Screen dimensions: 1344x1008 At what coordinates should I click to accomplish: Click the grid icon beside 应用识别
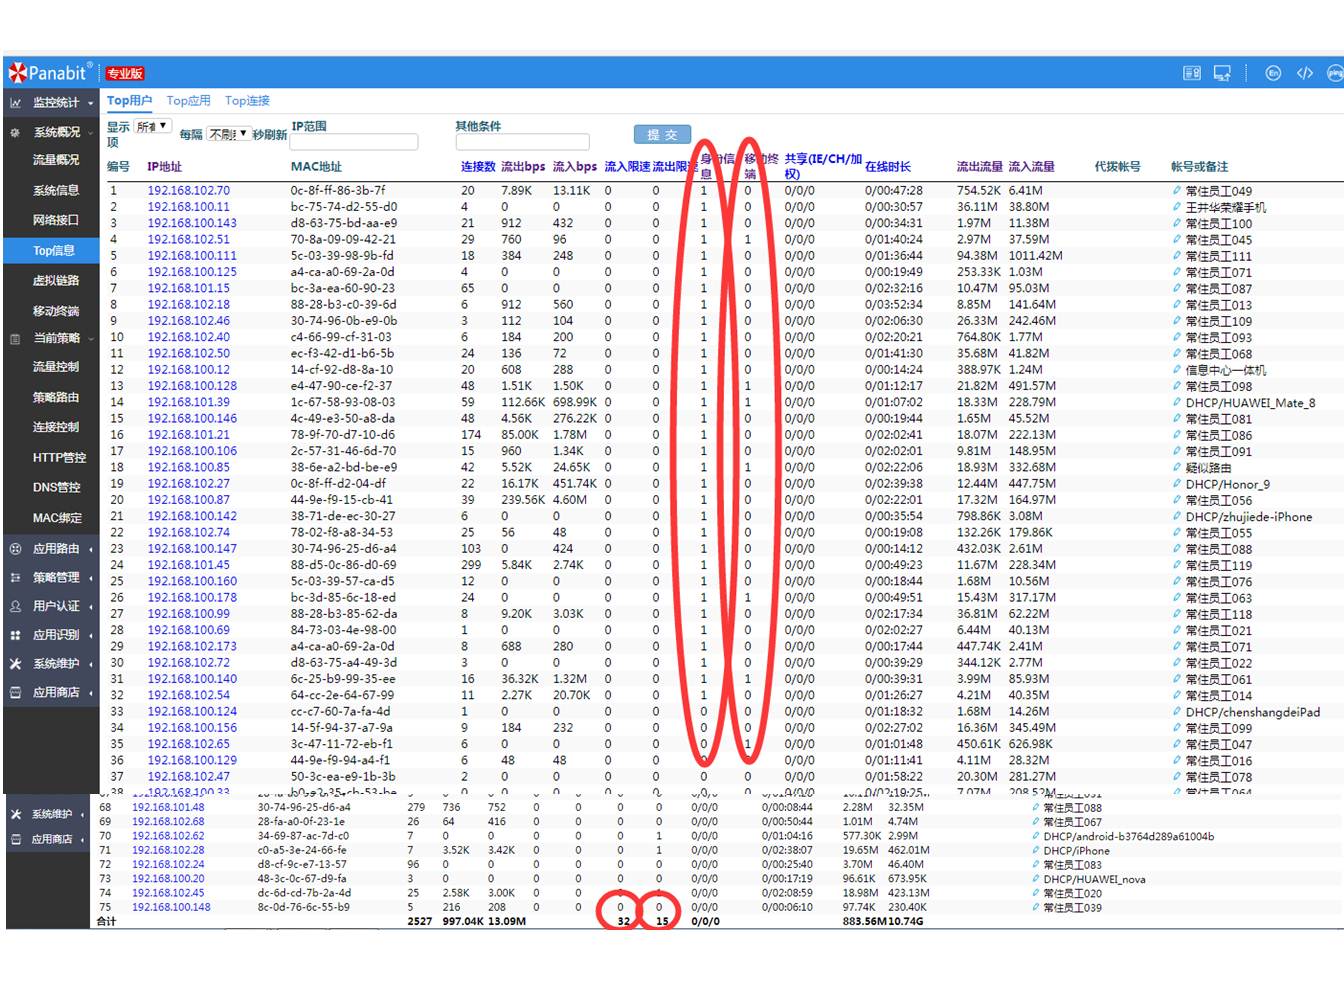(x=15, y=635)
